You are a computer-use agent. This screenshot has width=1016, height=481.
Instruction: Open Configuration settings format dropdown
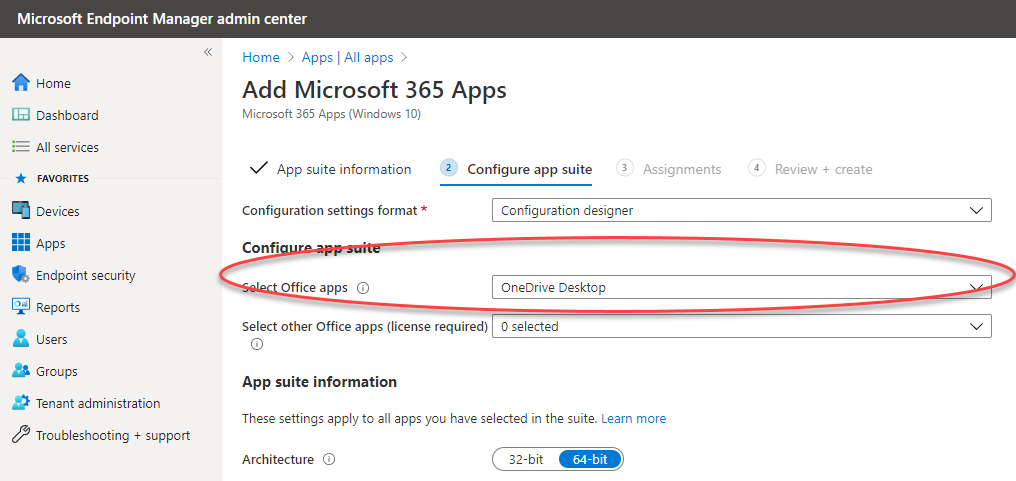click(x=741, y=211)
